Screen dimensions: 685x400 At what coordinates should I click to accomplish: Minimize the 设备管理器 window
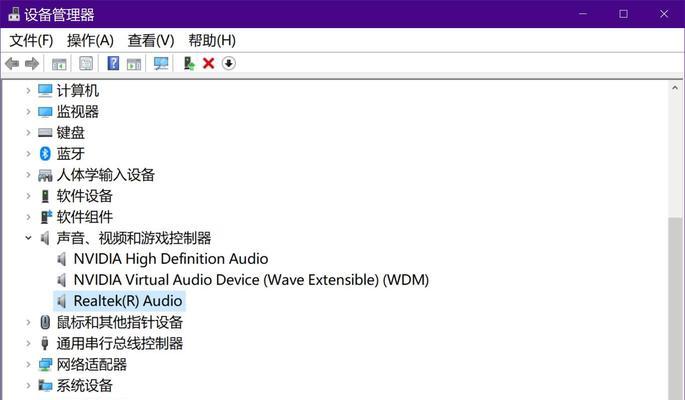click(x=583, y=14)
